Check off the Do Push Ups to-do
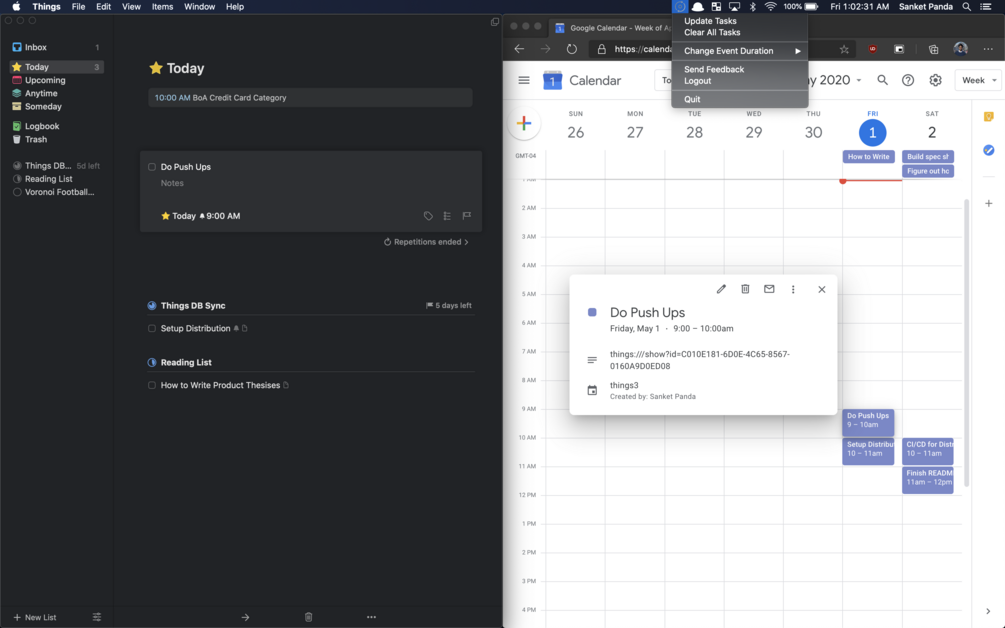 152,167
